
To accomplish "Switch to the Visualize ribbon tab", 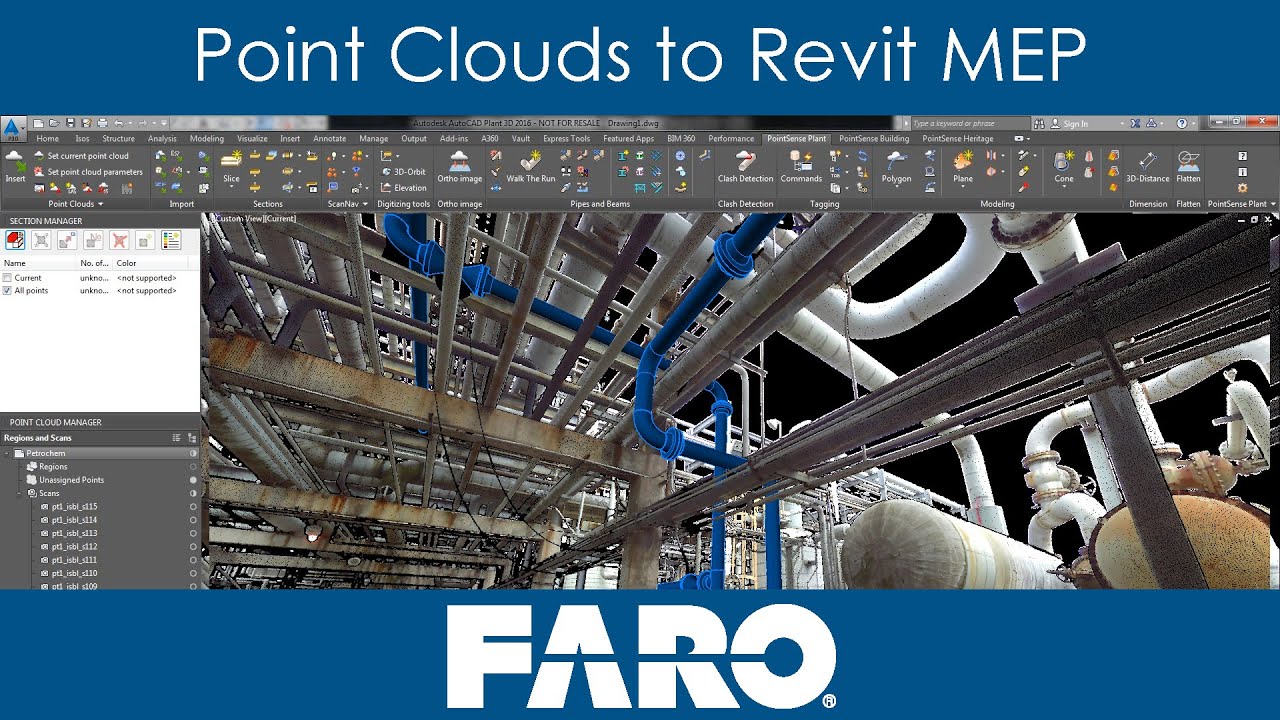I will click(x=252, y=139).
